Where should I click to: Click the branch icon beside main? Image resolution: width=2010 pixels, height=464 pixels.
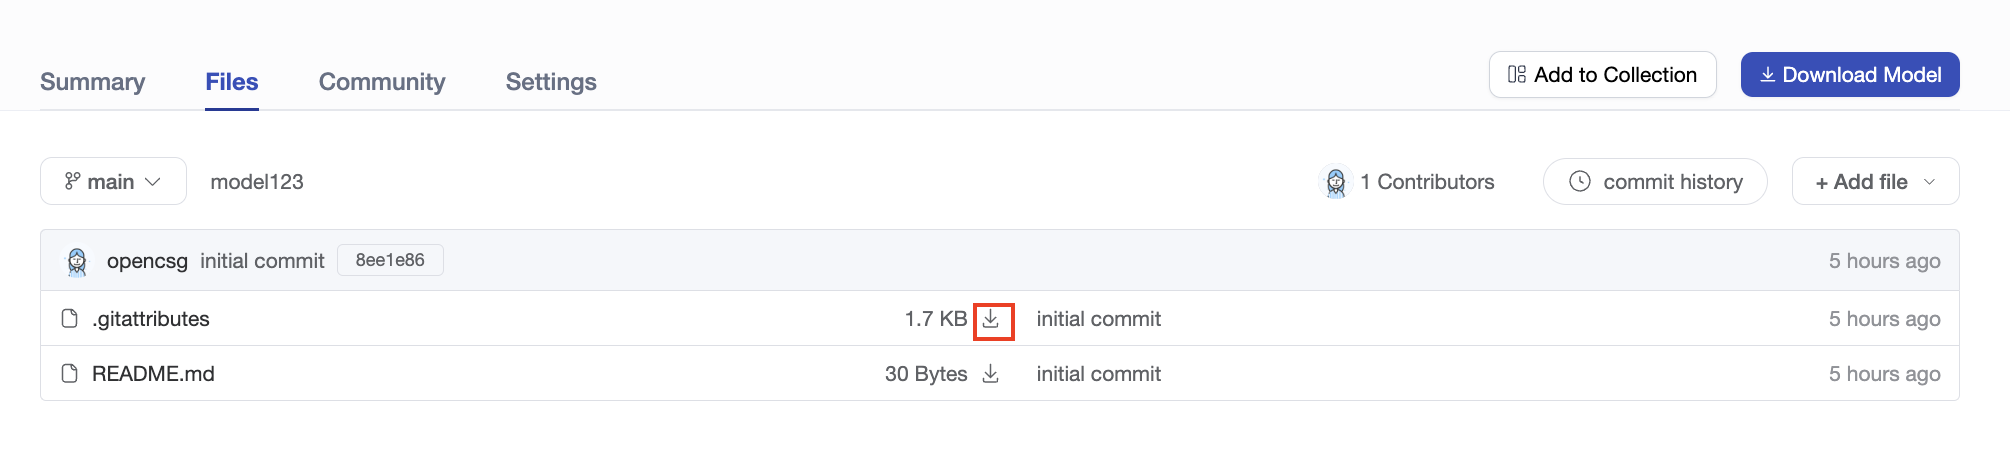click(x=72, y=181)
